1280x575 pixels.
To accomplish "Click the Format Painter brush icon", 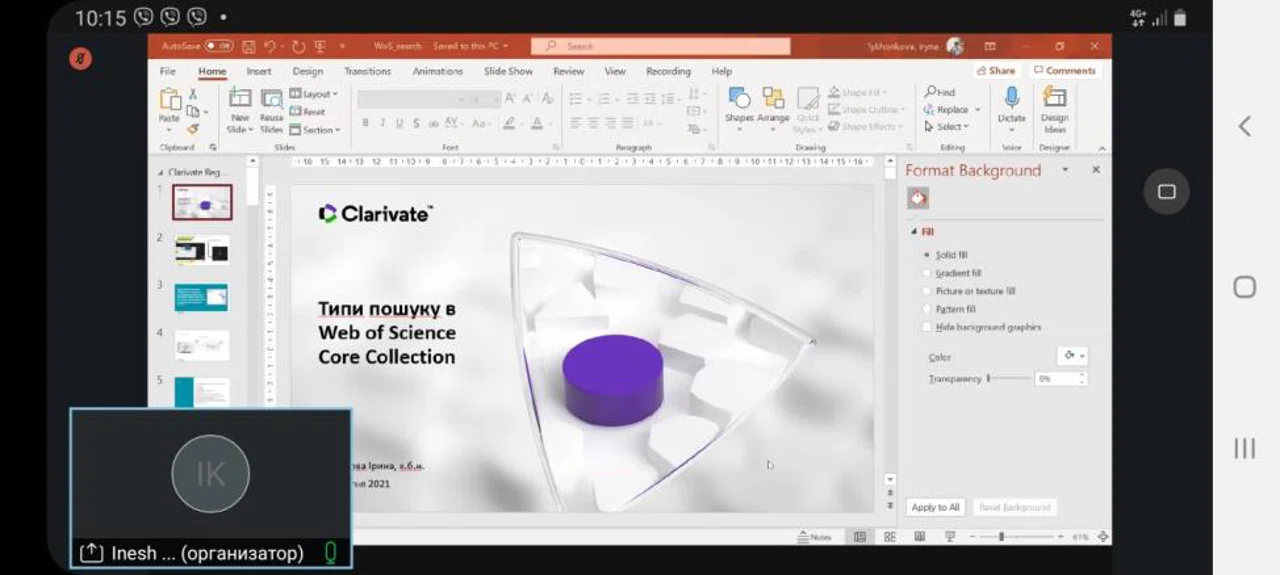I will [193, 128].
